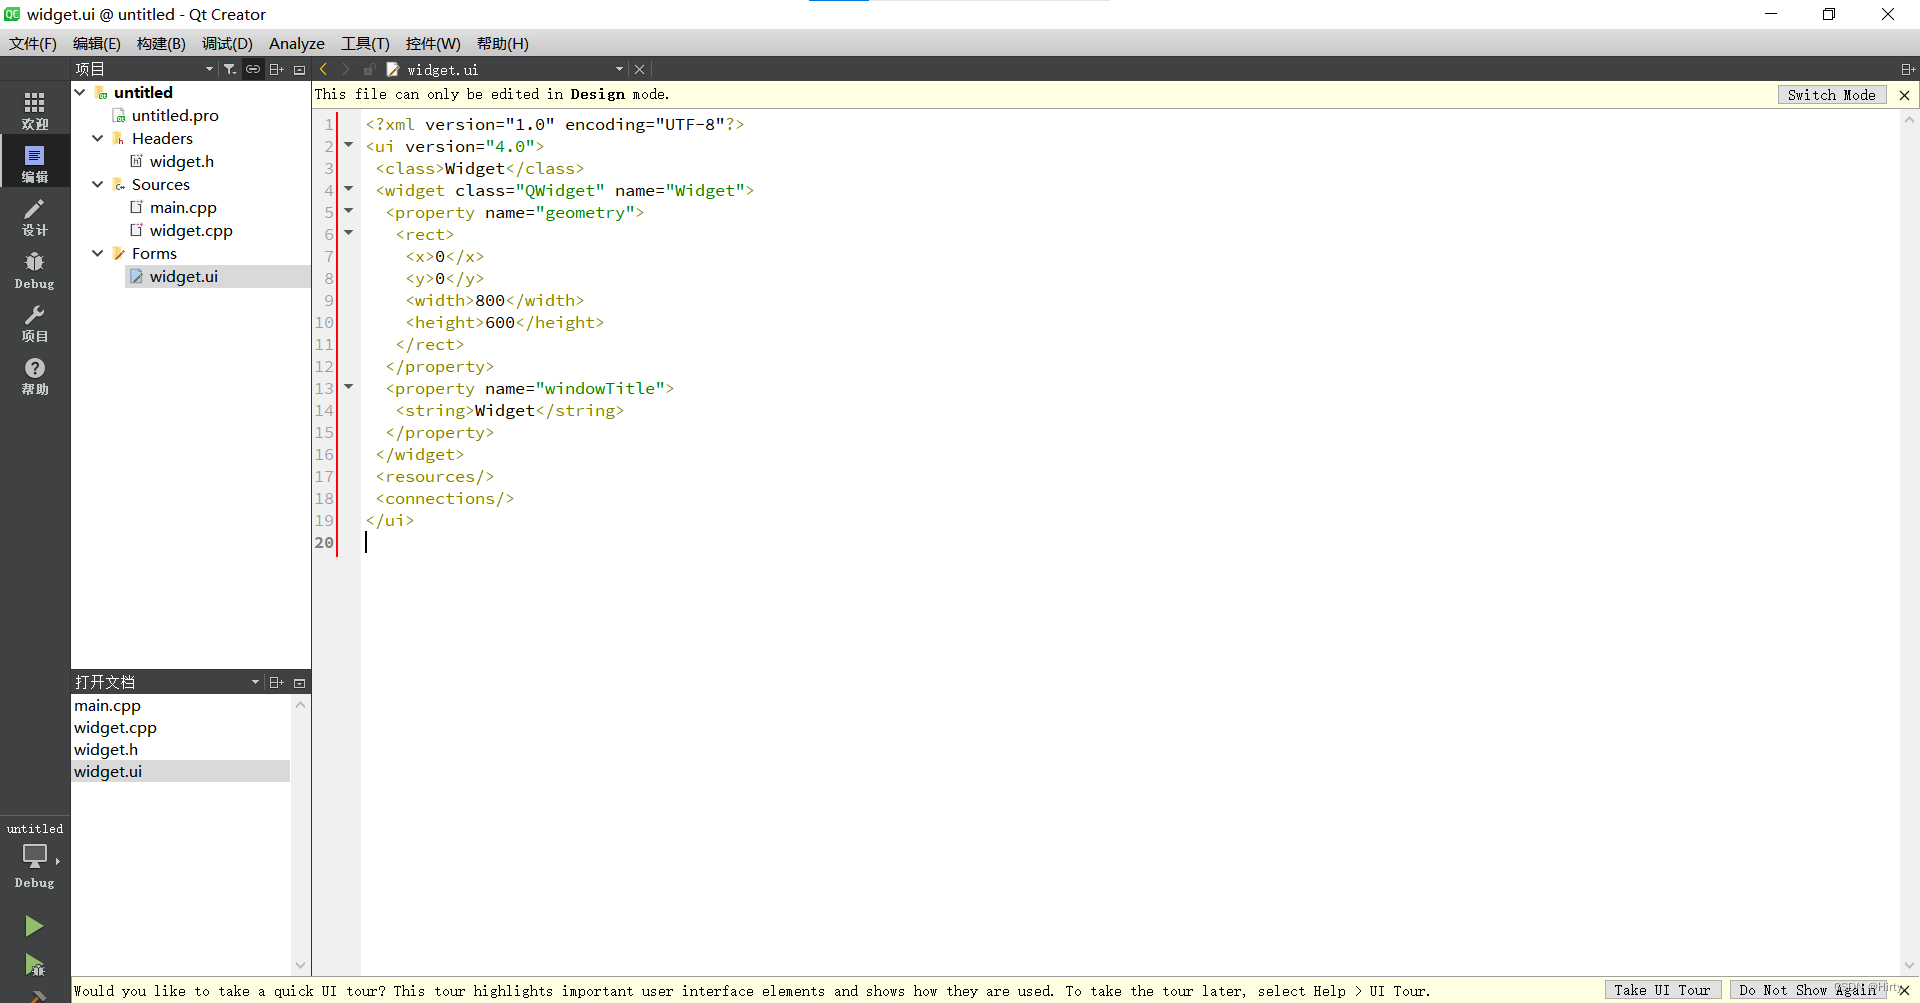Collapse the untitled project node
1920x1003 pixels.
click(x=80, y=92)
